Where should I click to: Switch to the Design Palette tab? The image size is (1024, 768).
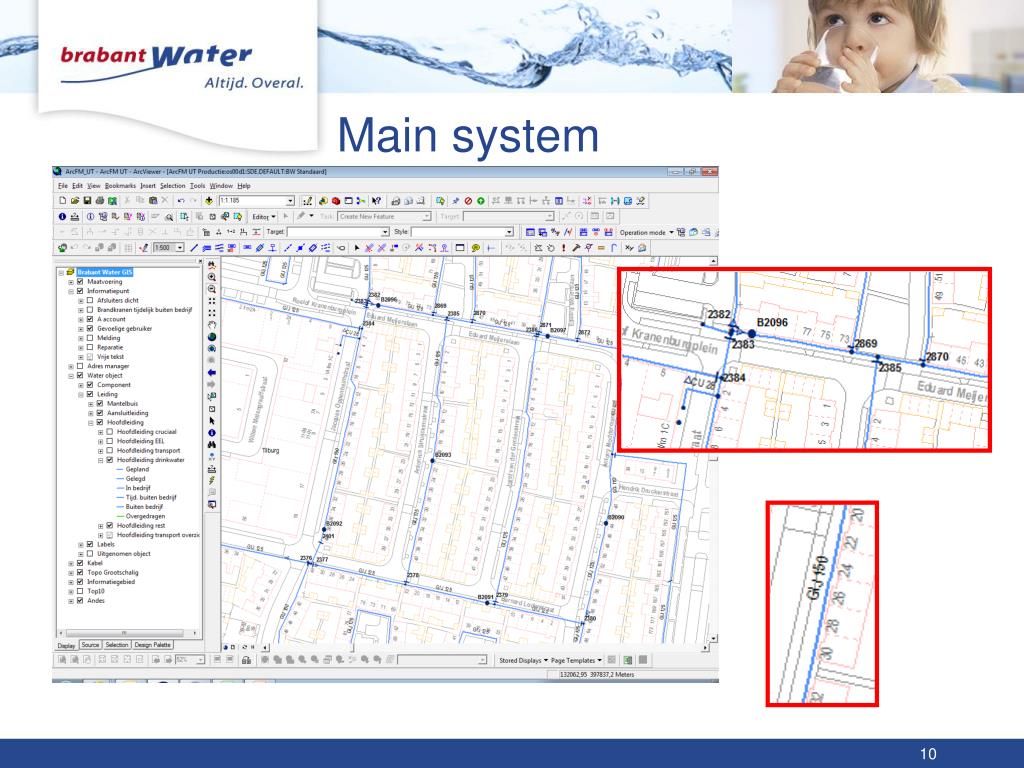(x=152, y=645)
